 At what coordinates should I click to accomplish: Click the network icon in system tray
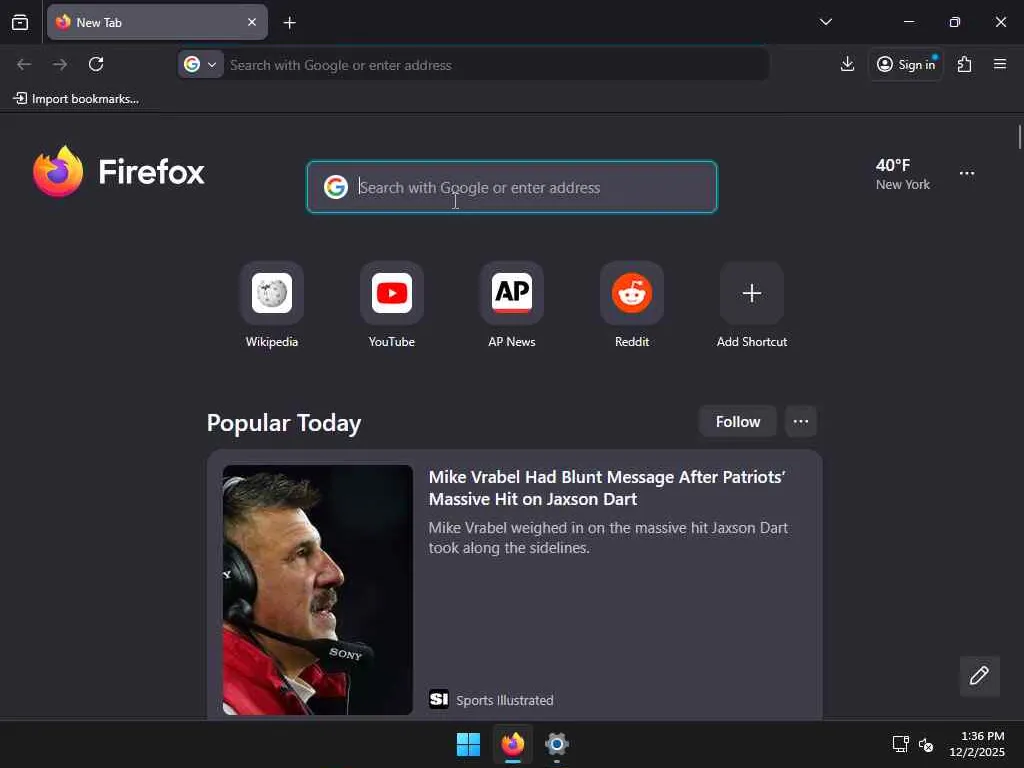(901, 744)
